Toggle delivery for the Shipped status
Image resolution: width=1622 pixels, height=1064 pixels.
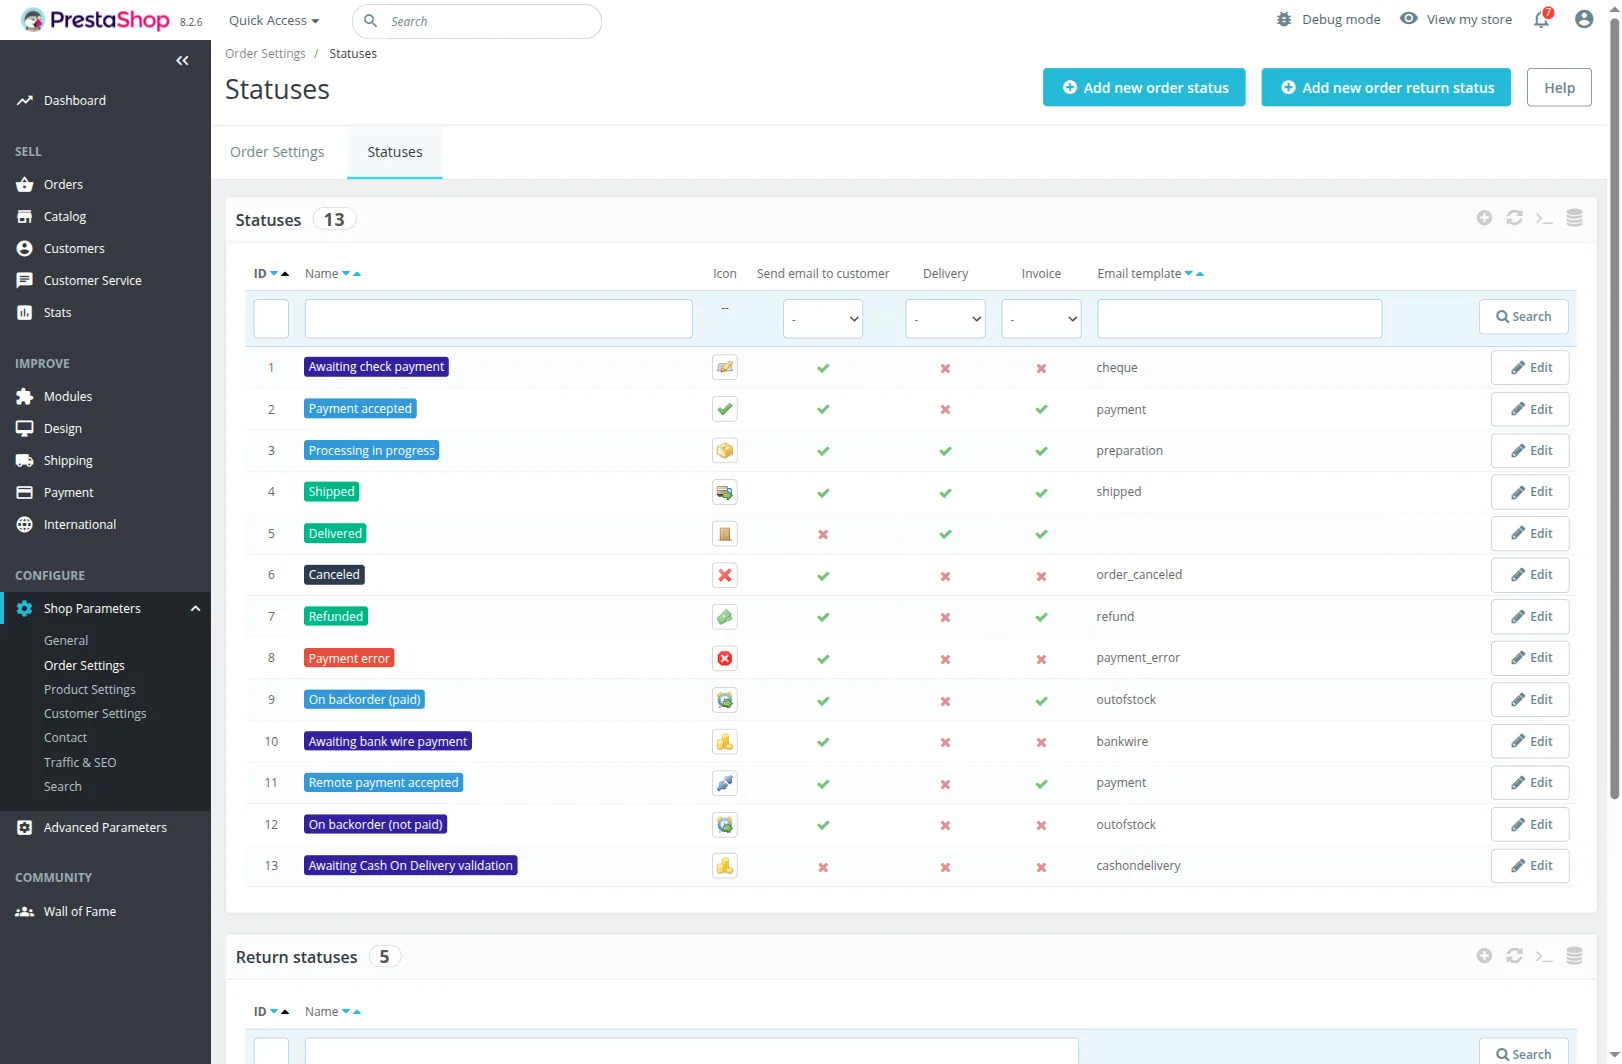coord(945,493)
